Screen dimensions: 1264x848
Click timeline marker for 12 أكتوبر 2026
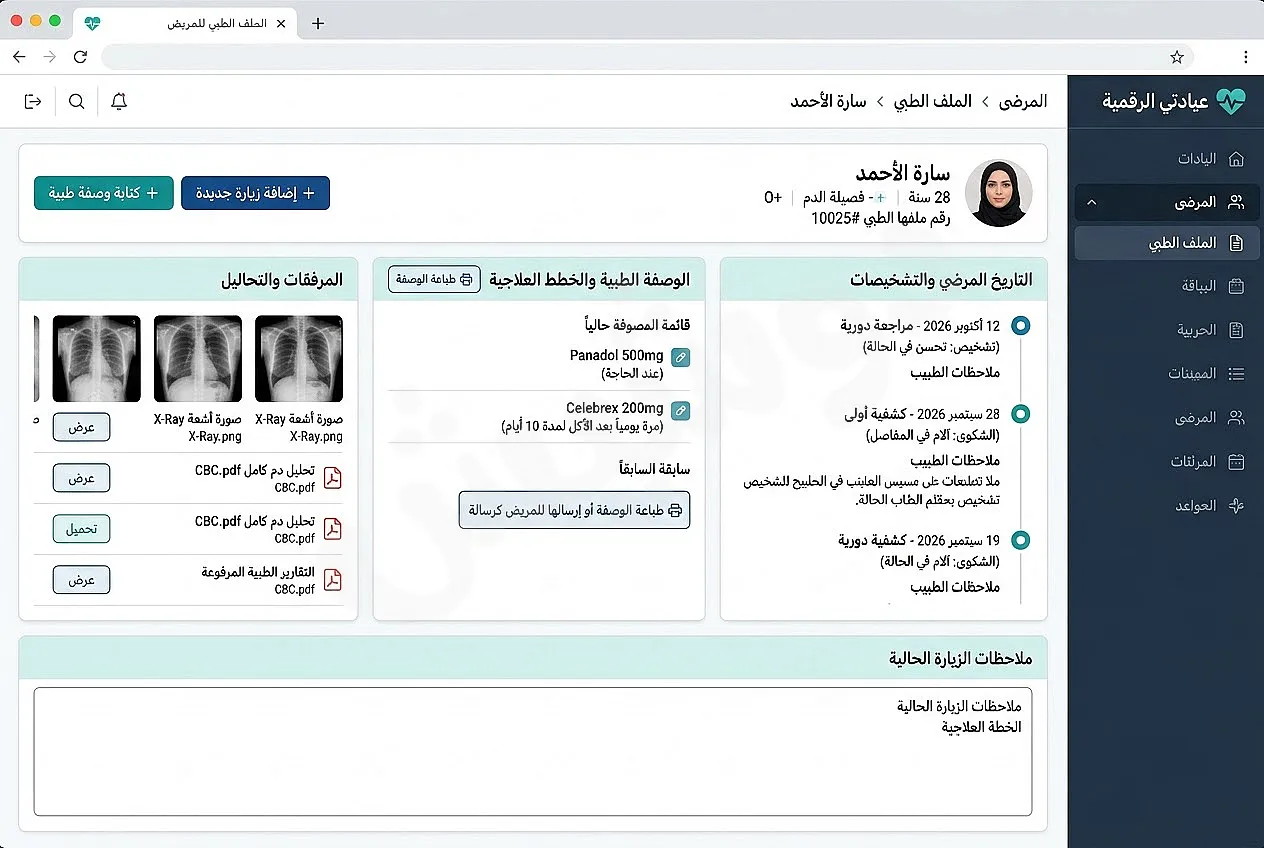1020,325
